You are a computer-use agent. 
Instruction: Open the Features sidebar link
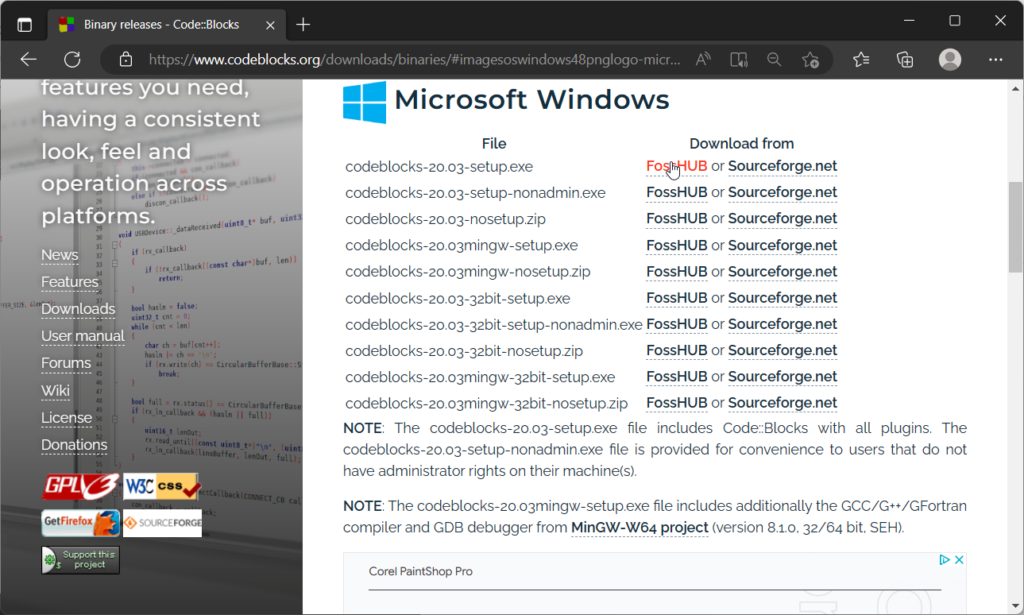tap(70, 282)
